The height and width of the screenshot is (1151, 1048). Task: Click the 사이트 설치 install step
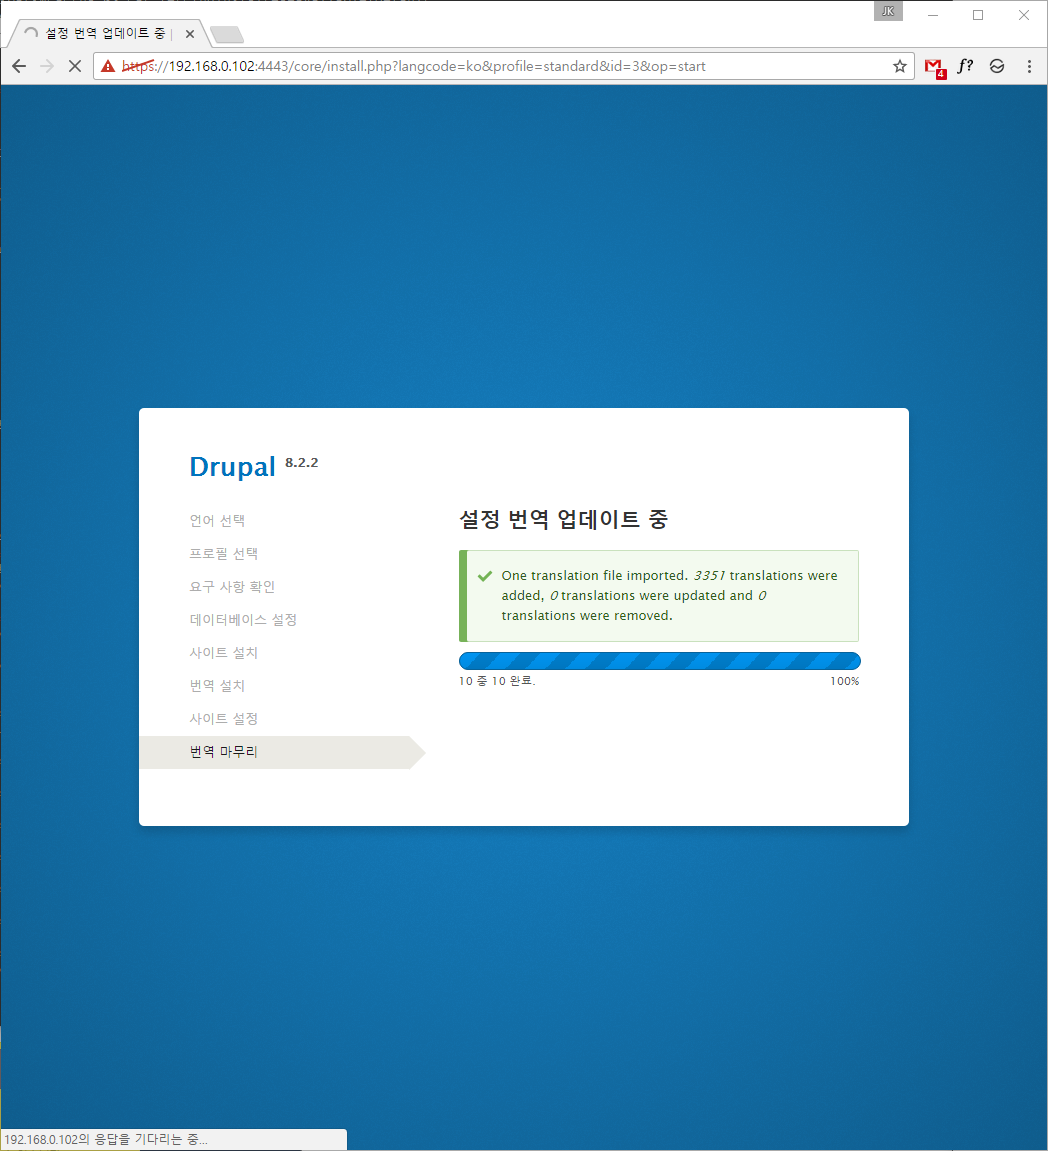pyautogui.click(x=224, y=653)
